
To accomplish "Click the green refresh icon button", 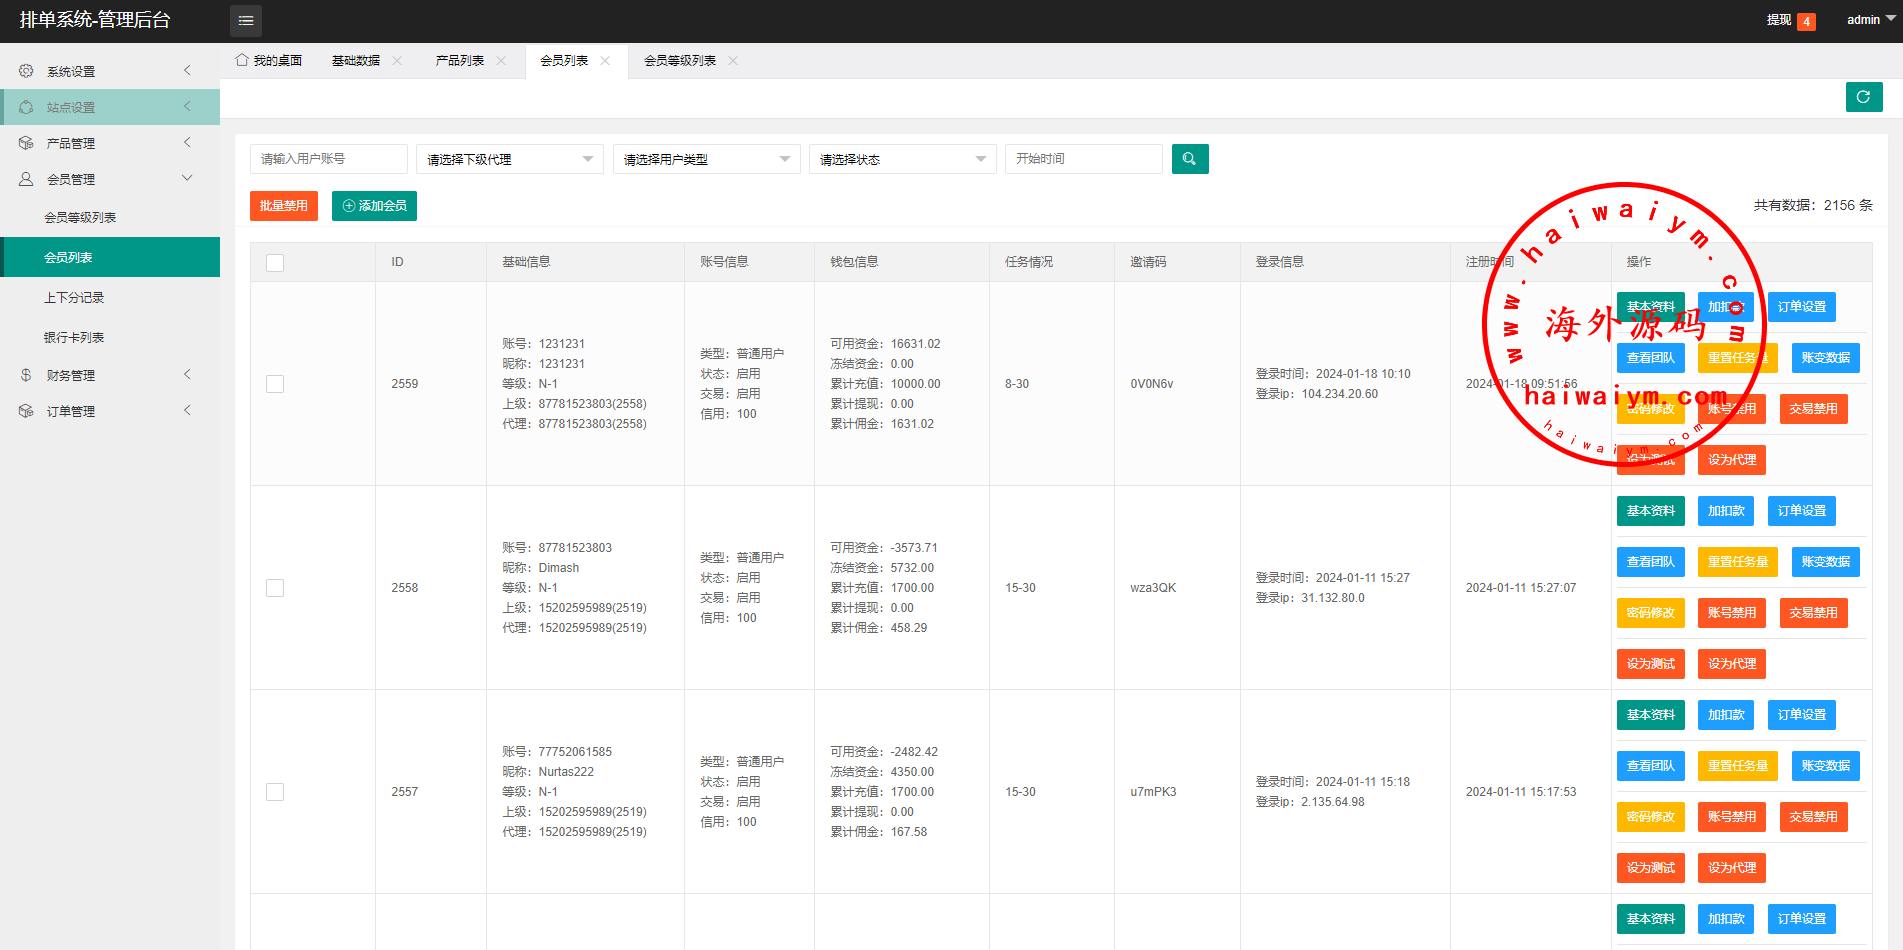I will (1863, 97).
